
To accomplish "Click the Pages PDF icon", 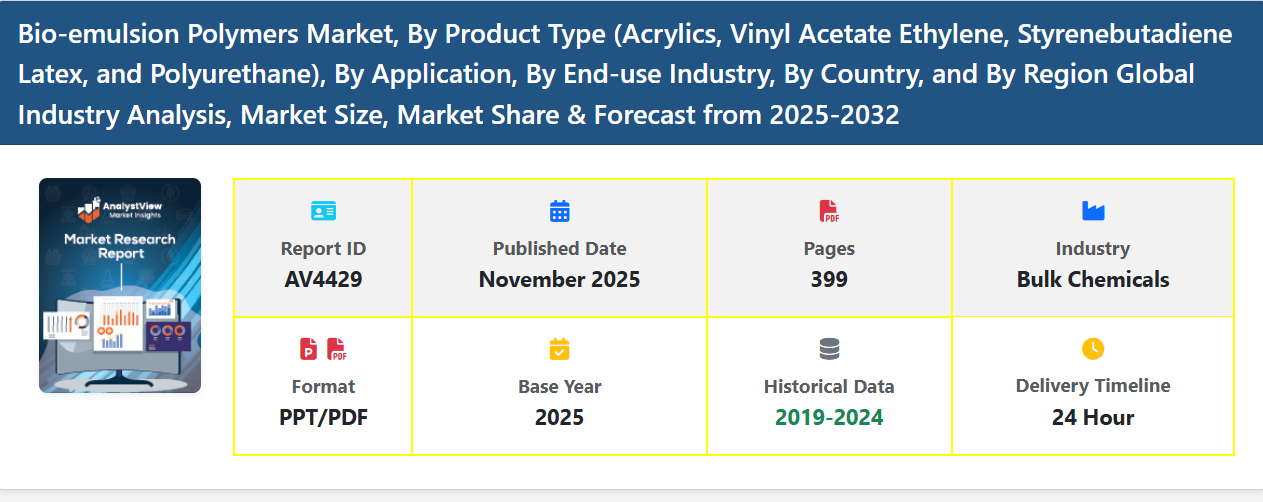I will [x=829, y=211].
